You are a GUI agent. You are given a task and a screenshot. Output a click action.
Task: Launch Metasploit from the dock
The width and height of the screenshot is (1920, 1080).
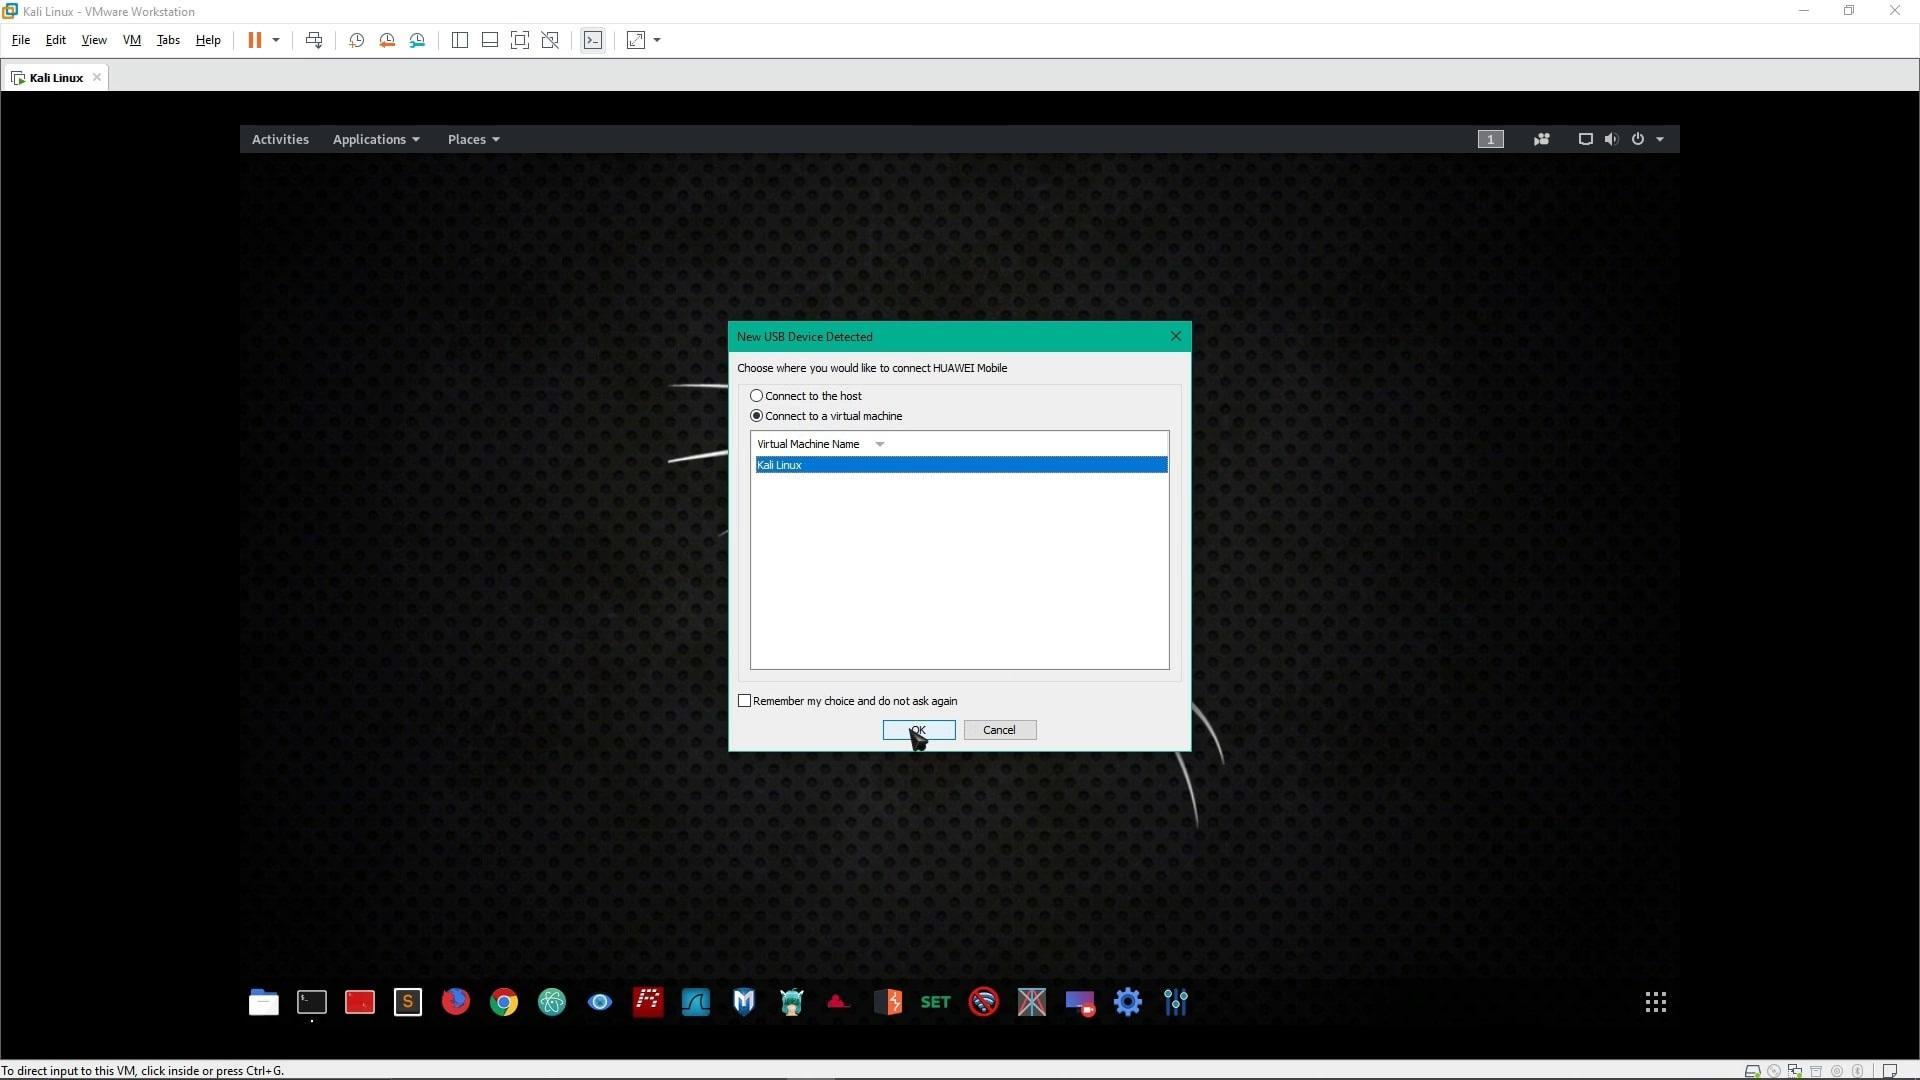click(744, 1002)
